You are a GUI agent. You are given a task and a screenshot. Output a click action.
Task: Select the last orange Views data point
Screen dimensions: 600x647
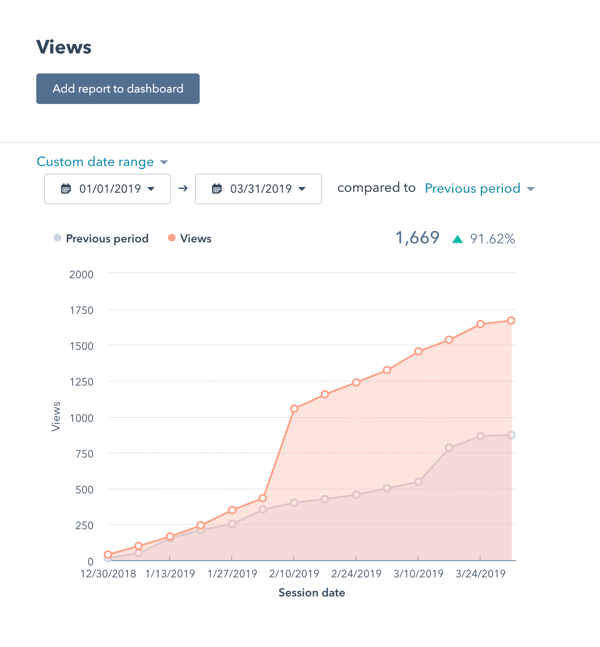pyautogui.click(x=512, y=321)
